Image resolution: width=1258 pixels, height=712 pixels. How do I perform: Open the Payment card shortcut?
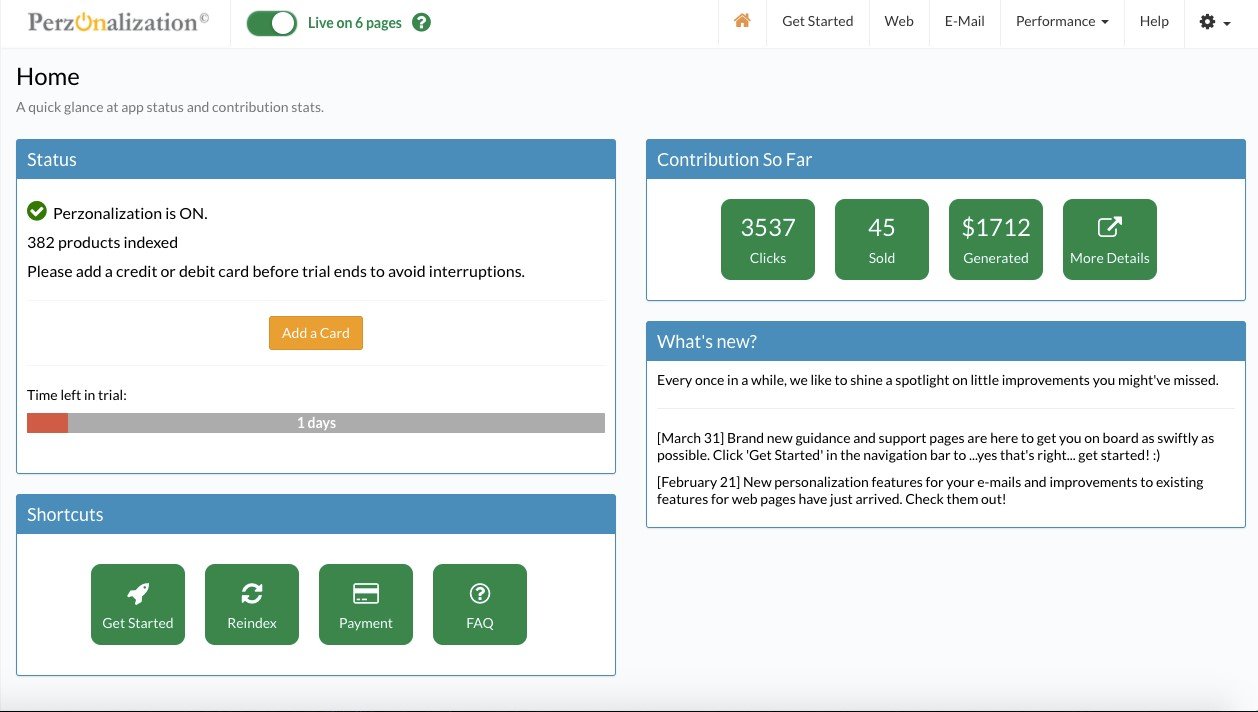(x=366, y=604)
